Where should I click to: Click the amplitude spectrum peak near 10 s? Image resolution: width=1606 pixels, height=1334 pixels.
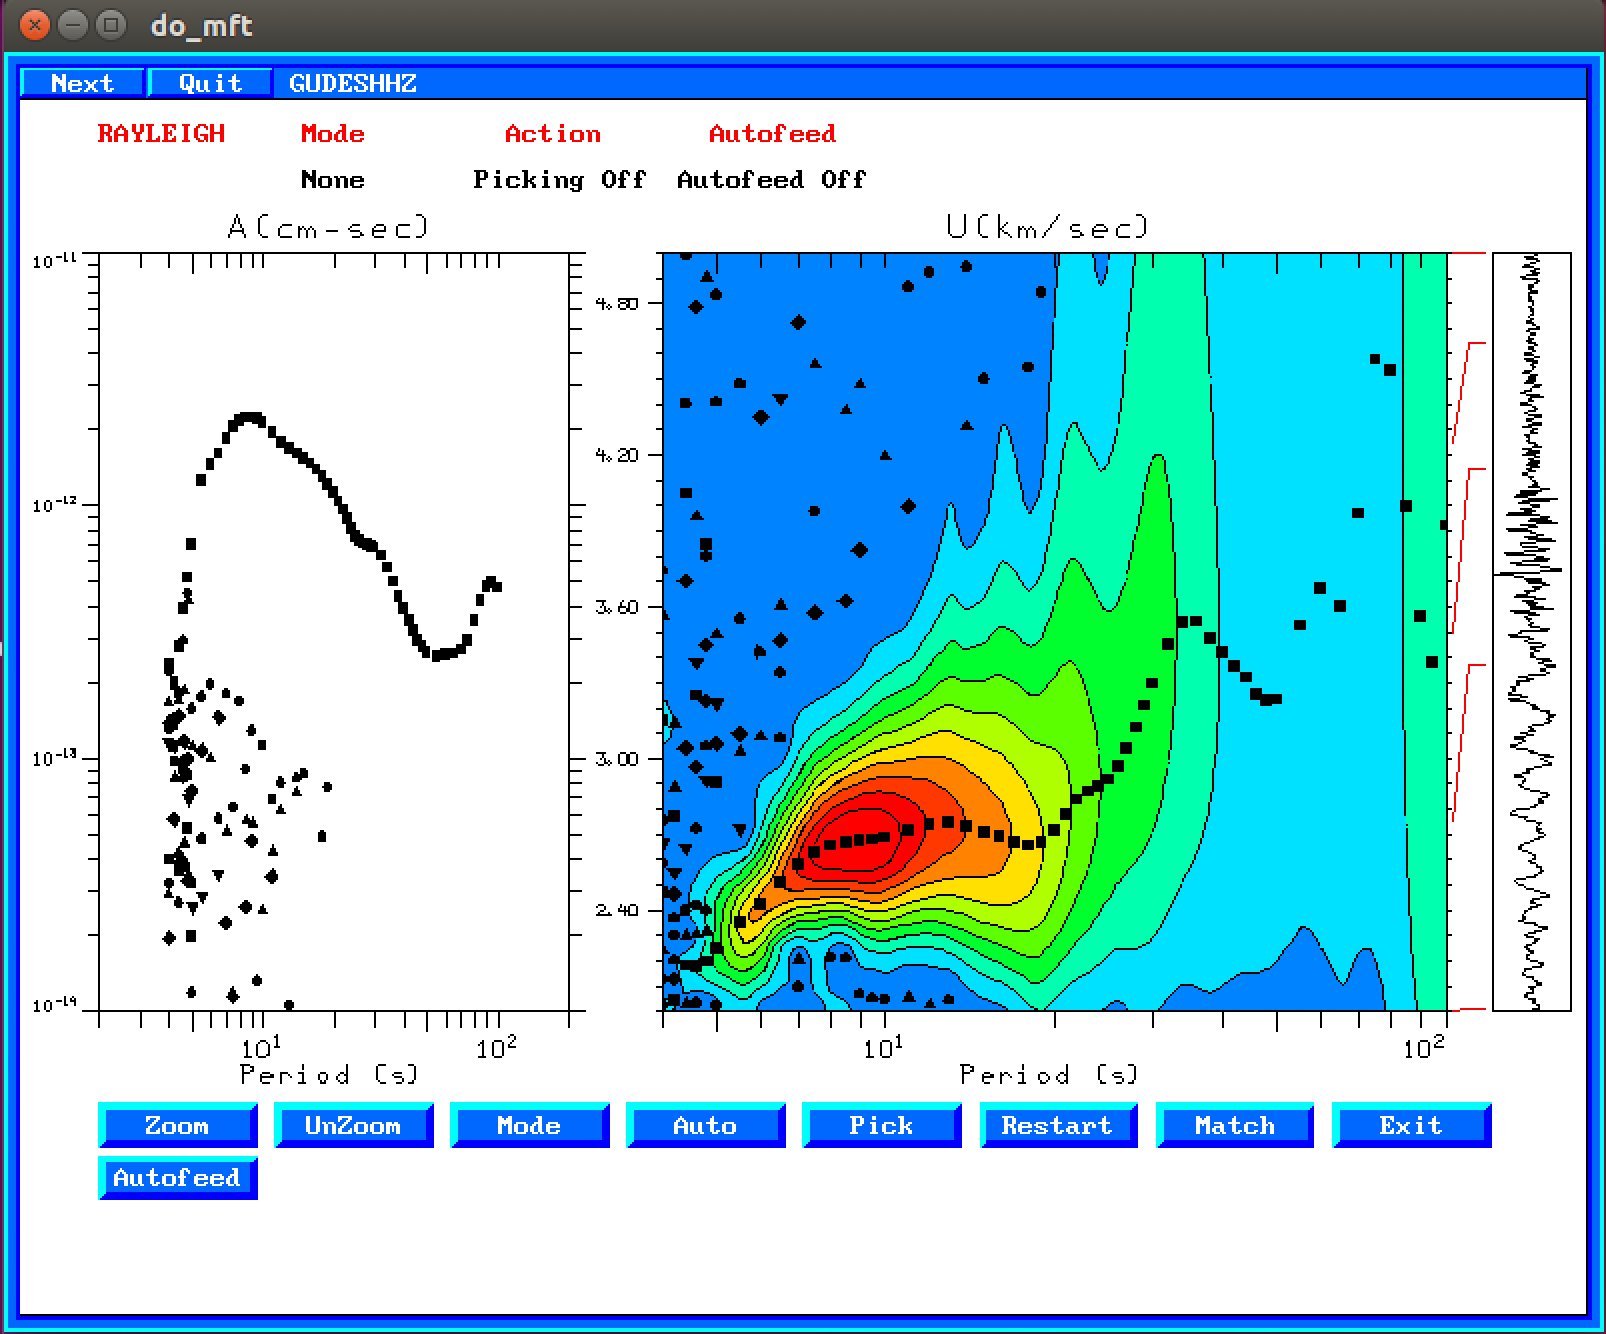click(249, 418)
